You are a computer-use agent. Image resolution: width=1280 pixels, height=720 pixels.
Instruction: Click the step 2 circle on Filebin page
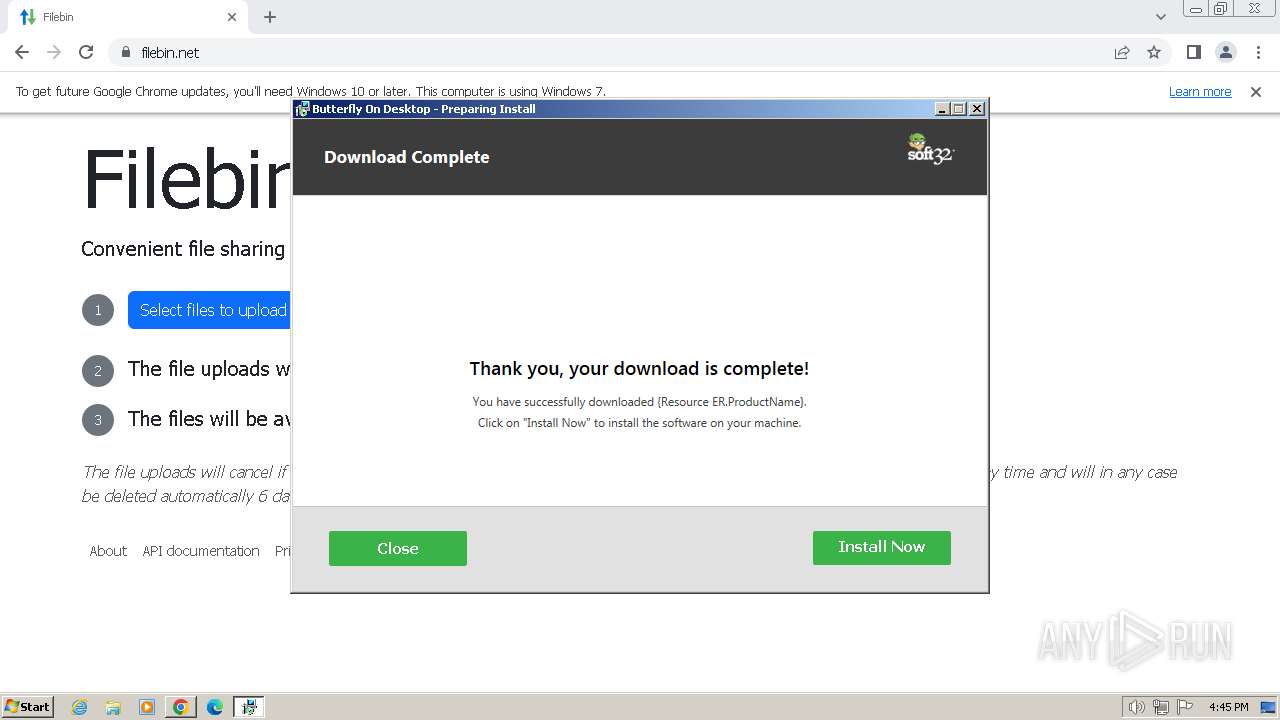click(x=98, y=370)
